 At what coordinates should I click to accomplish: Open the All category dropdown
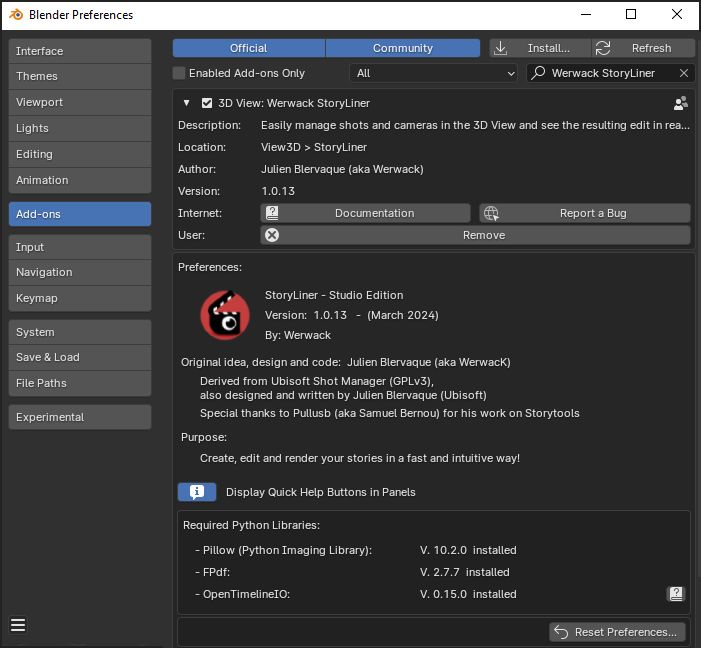433,73
